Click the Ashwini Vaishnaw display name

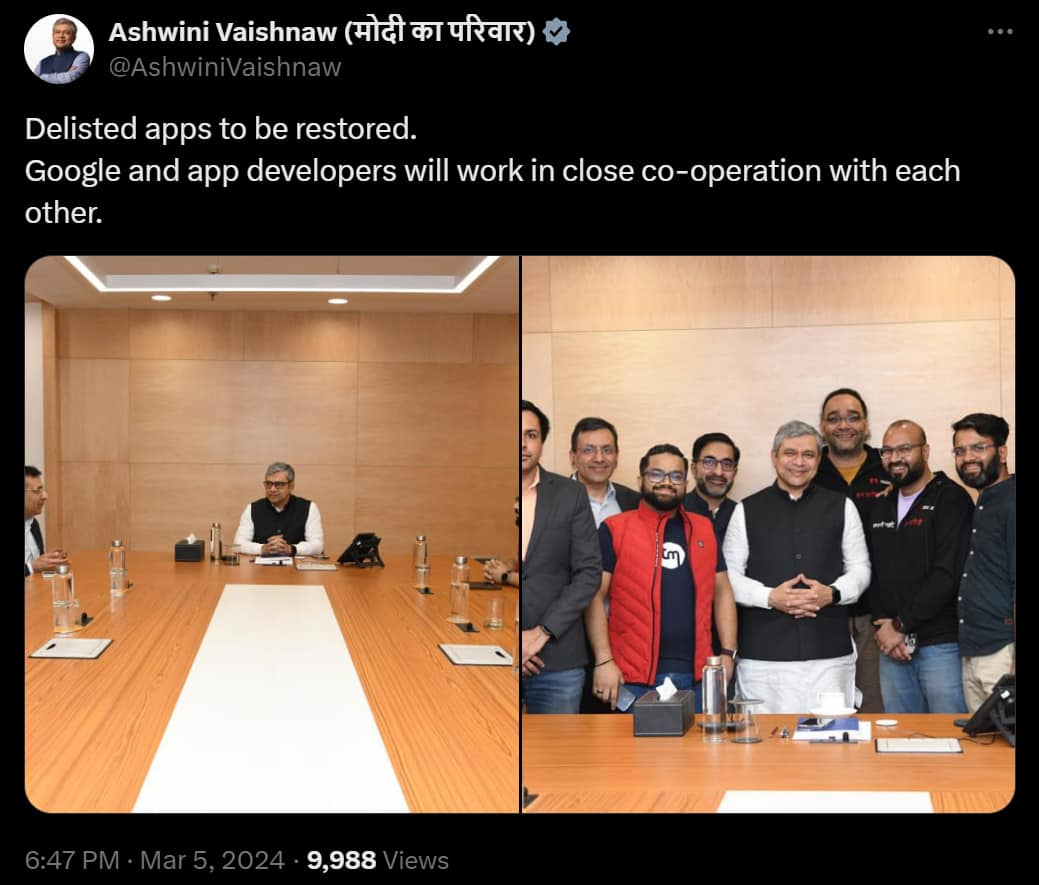click(x=222, y=32)
